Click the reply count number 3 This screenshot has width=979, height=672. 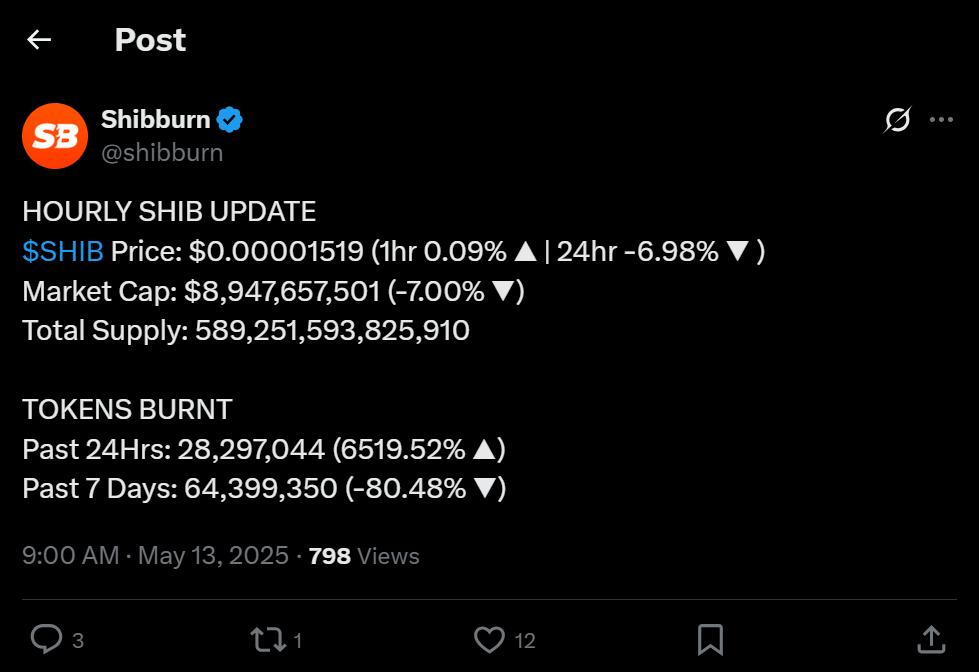coord(78,640)
